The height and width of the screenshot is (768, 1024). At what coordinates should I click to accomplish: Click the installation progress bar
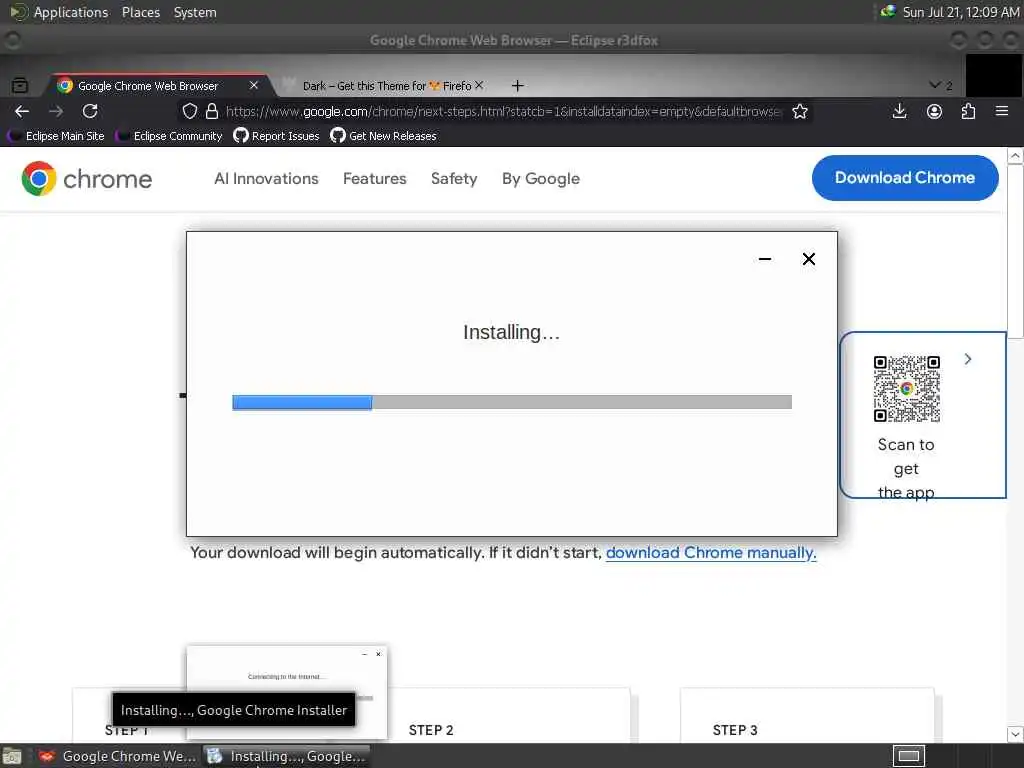(x=512, y=402)
